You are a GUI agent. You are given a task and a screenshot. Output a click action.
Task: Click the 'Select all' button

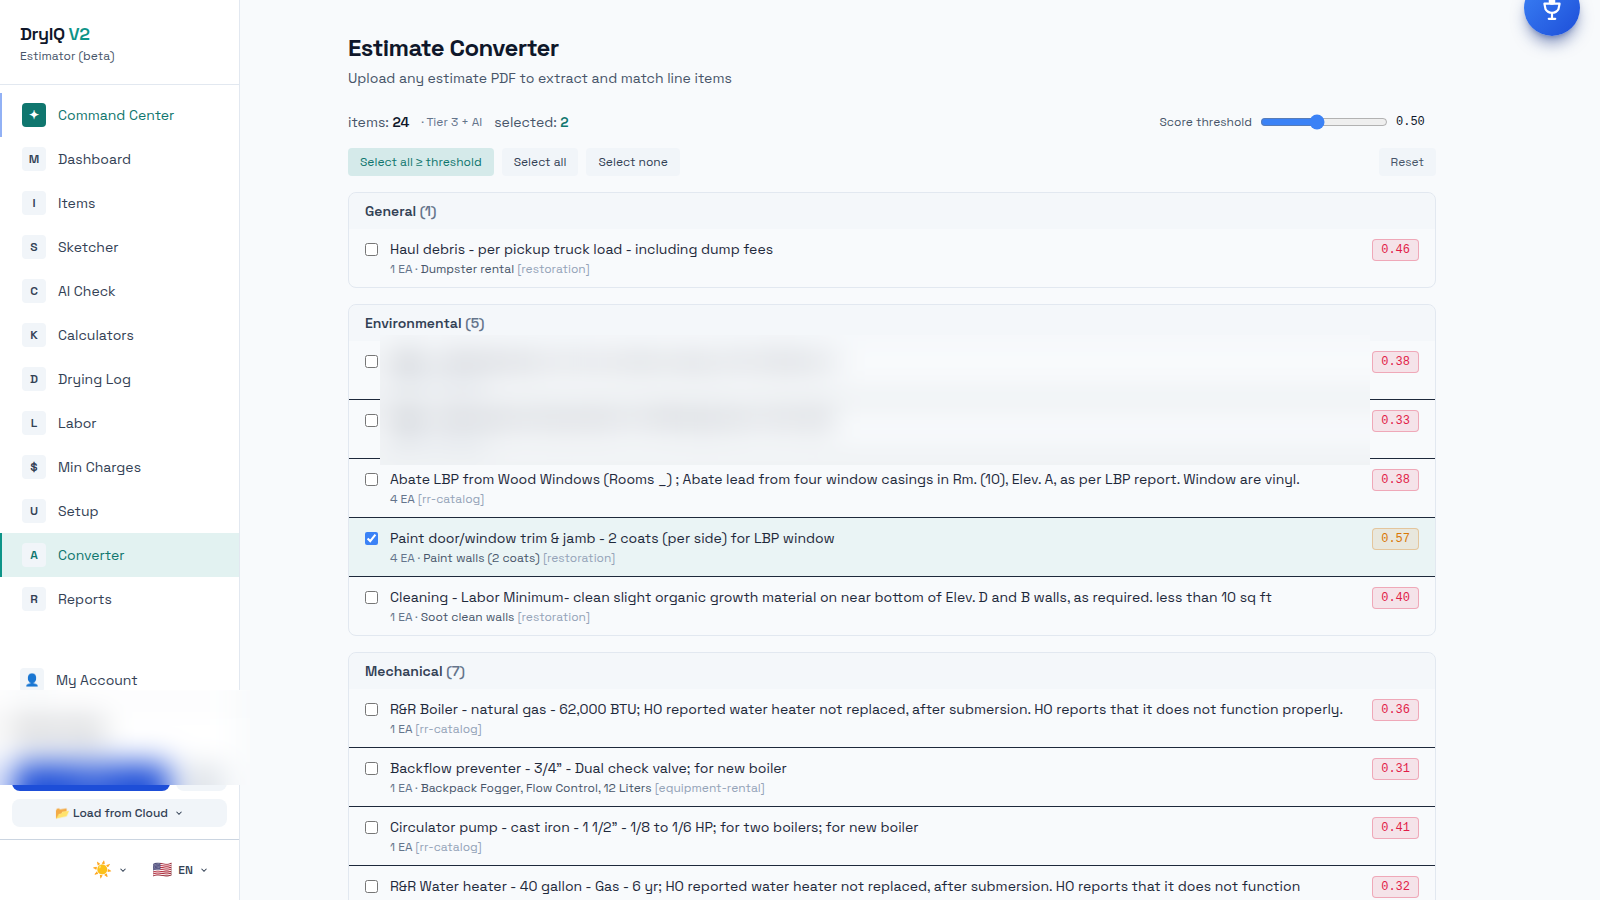pyautogui.click(x=540, y=162)
